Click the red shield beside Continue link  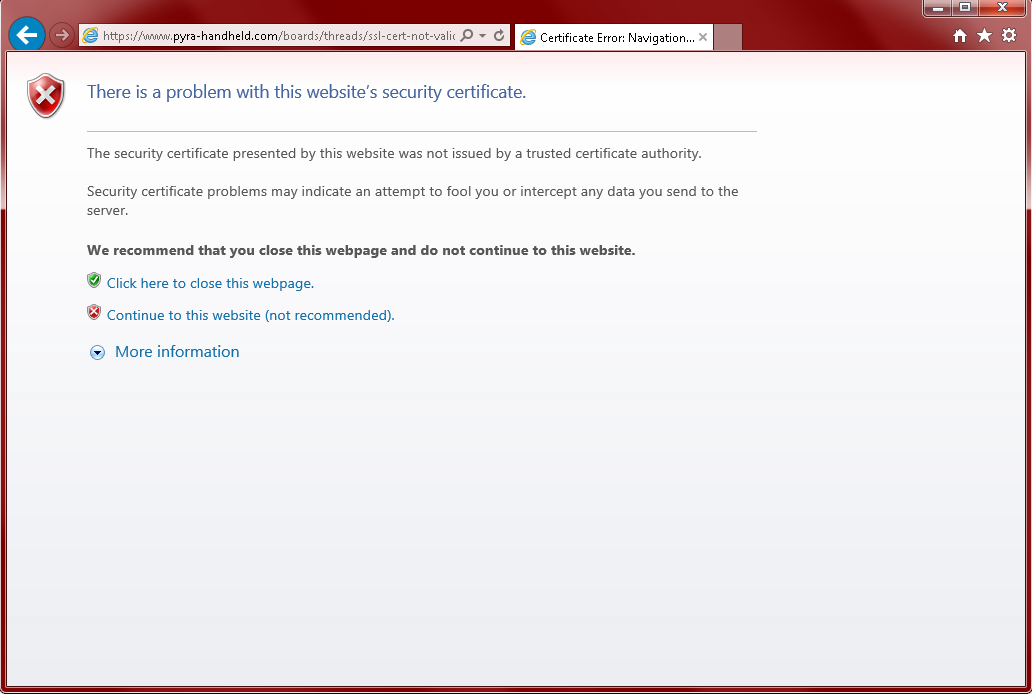tap(94, 313)
